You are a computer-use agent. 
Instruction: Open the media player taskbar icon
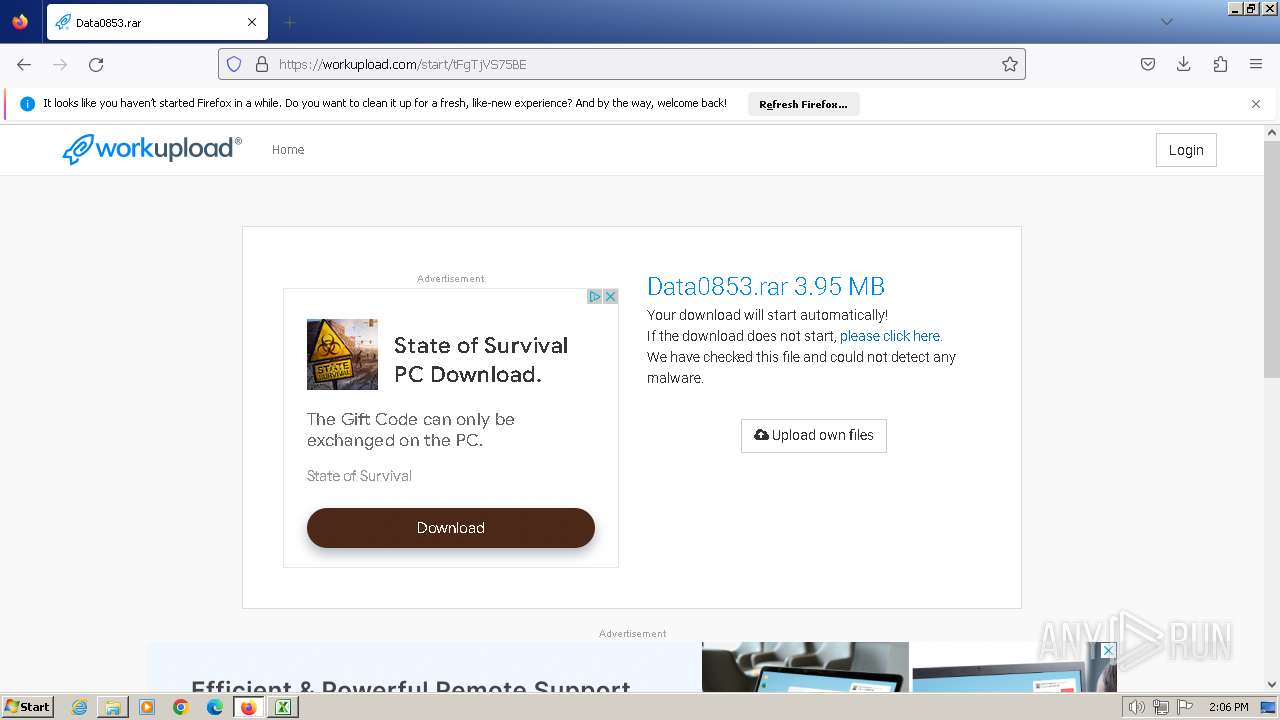pyautogui.click(x=147, y=707)
